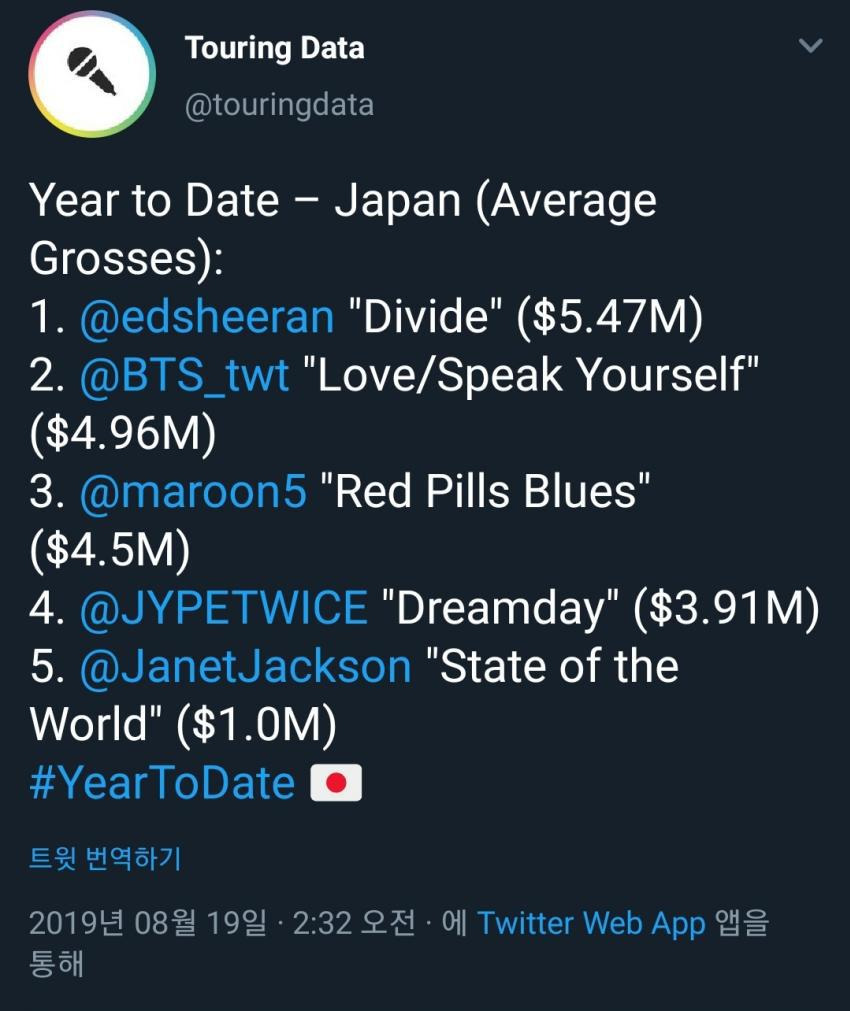The width and height of the screenshot is (850, 1011).
Task: Click the Japan flag emoji
Action: 336,783
